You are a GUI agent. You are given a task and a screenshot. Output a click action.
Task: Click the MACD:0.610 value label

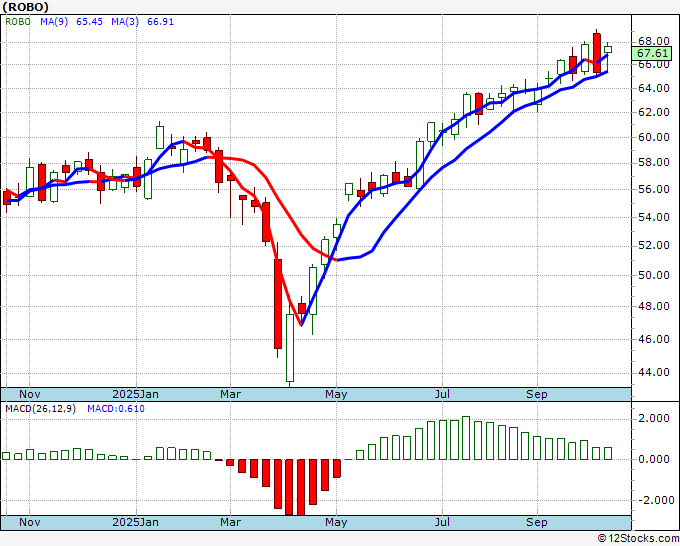point(116,409)
